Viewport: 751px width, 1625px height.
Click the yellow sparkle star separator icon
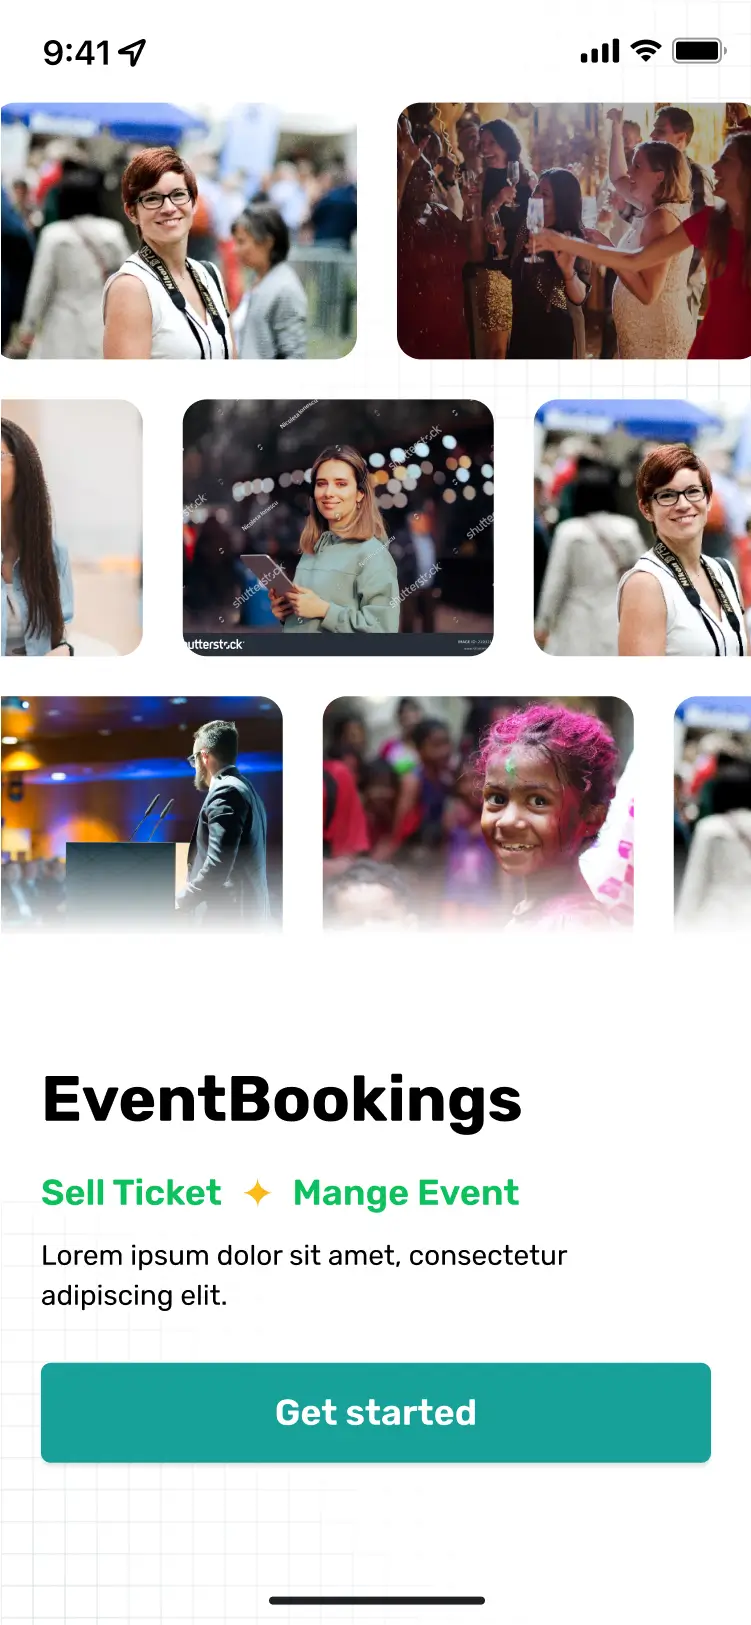tap(257, 1192)
